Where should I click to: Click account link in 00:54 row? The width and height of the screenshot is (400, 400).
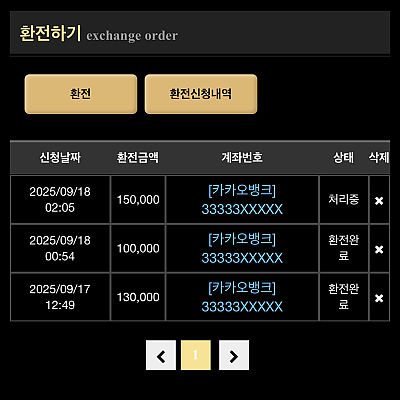[x=242, y=249]
